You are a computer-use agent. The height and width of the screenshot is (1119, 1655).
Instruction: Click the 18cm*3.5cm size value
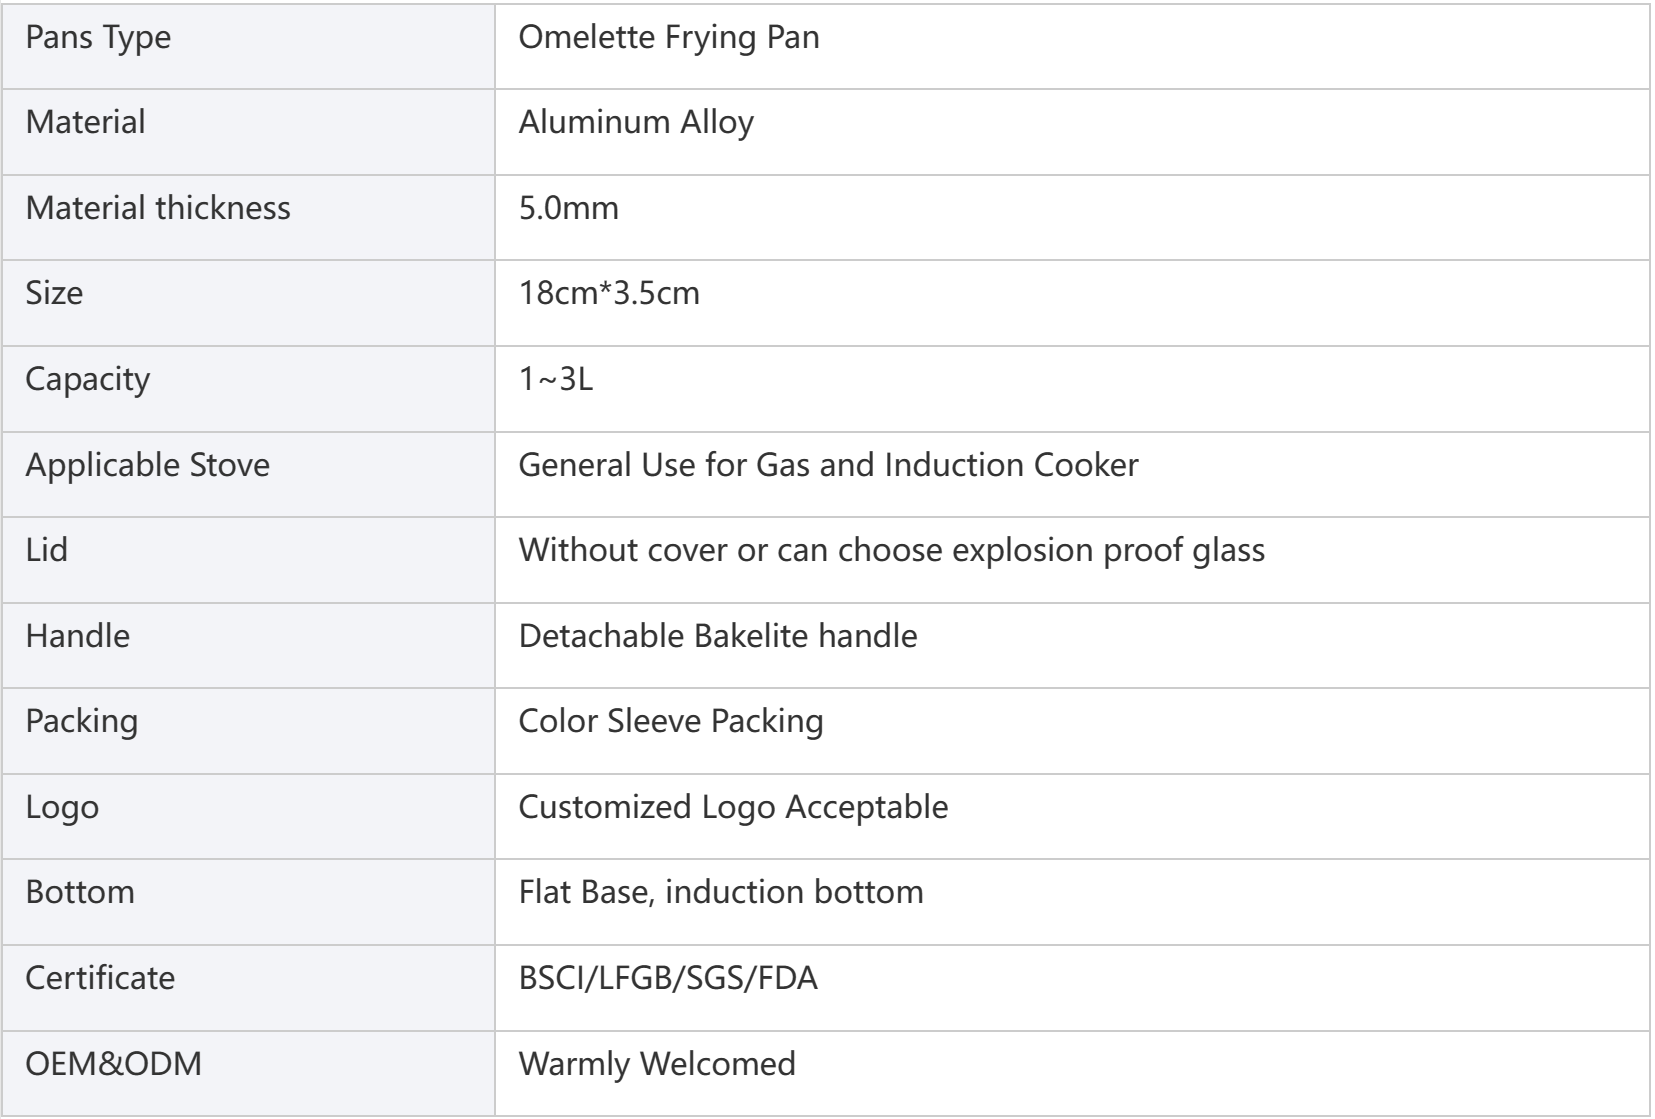pos(609,294)
